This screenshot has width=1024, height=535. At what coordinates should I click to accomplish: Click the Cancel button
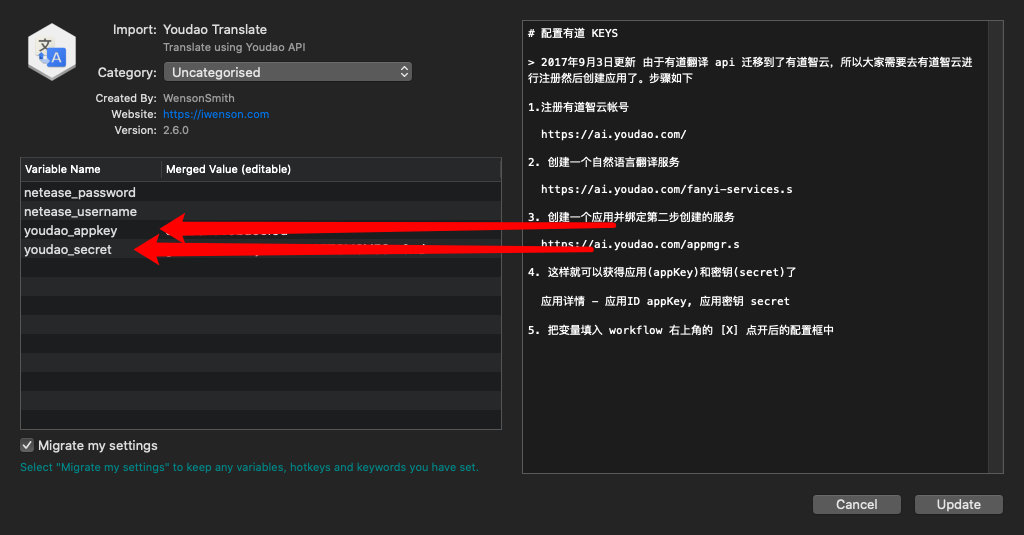coord(856,504)
